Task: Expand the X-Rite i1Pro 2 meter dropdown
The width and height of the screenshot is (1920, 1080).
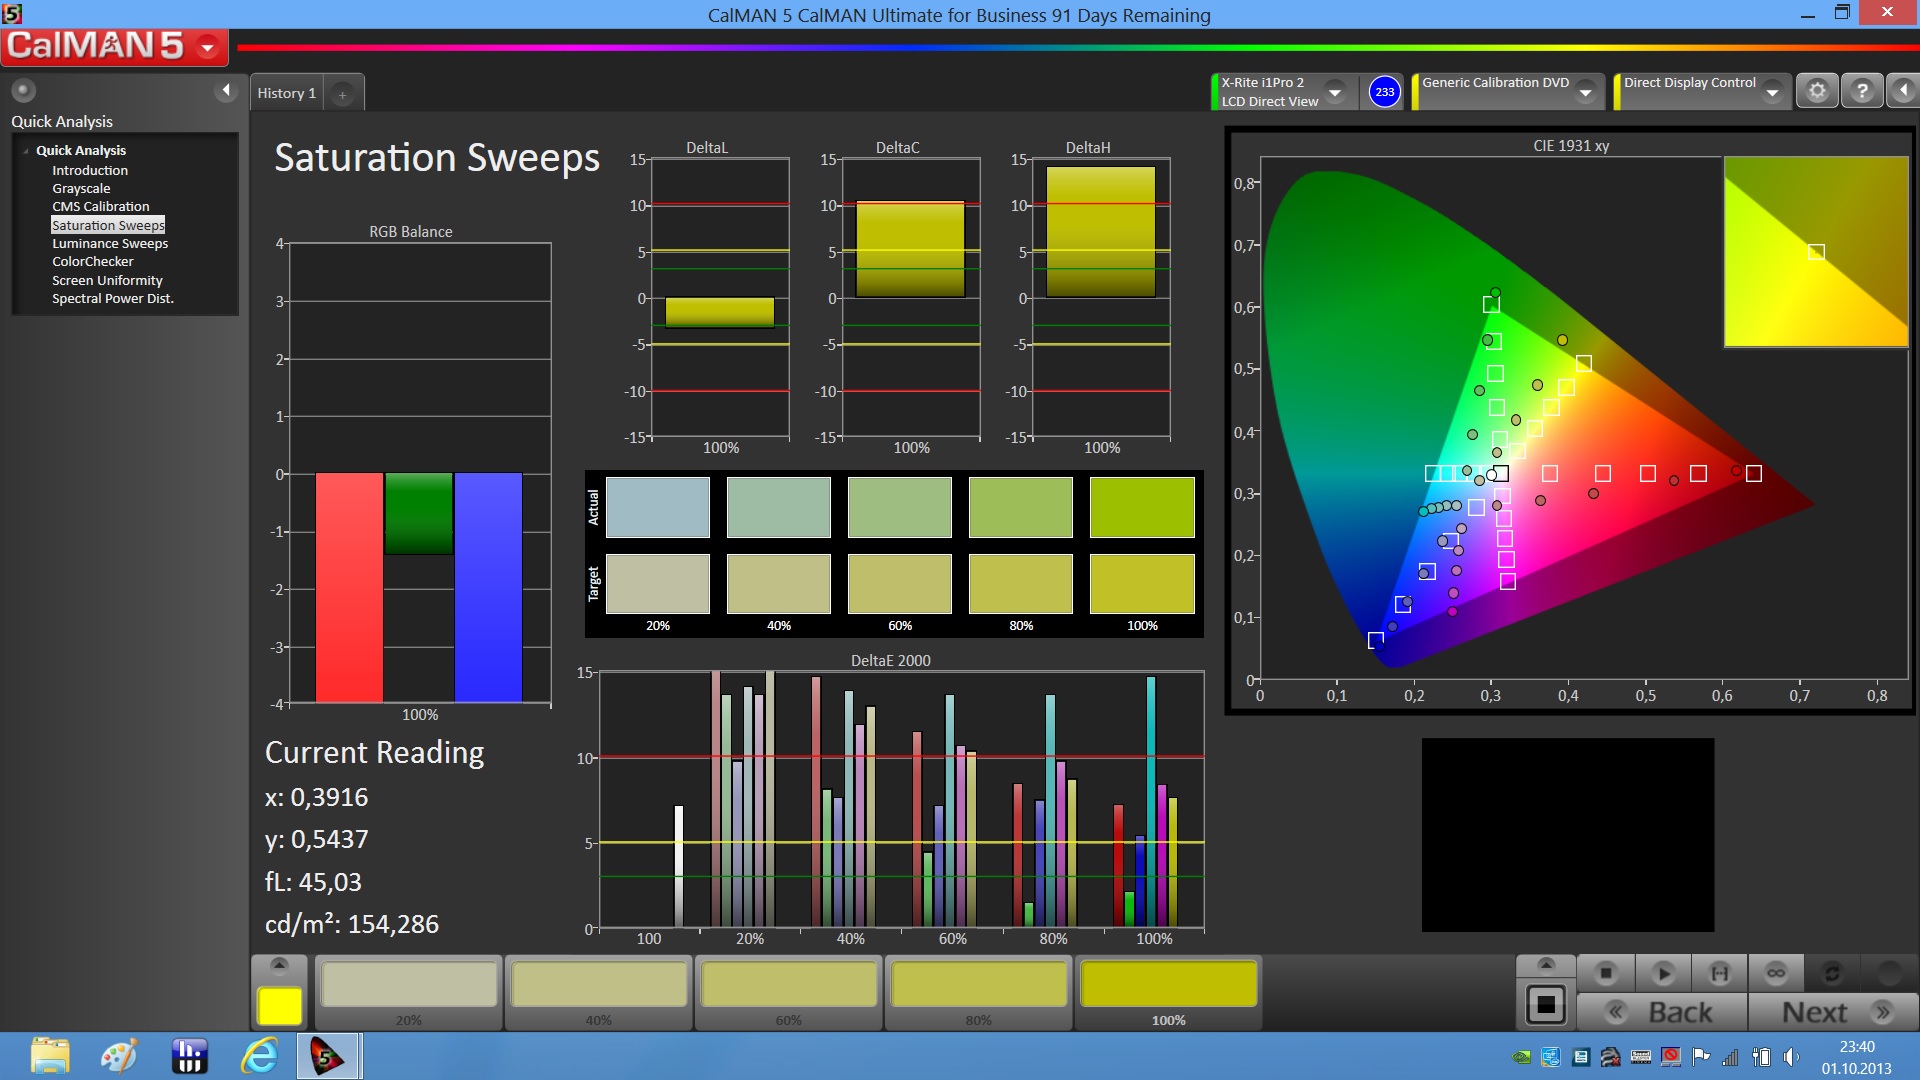Action: point(1335,92)
